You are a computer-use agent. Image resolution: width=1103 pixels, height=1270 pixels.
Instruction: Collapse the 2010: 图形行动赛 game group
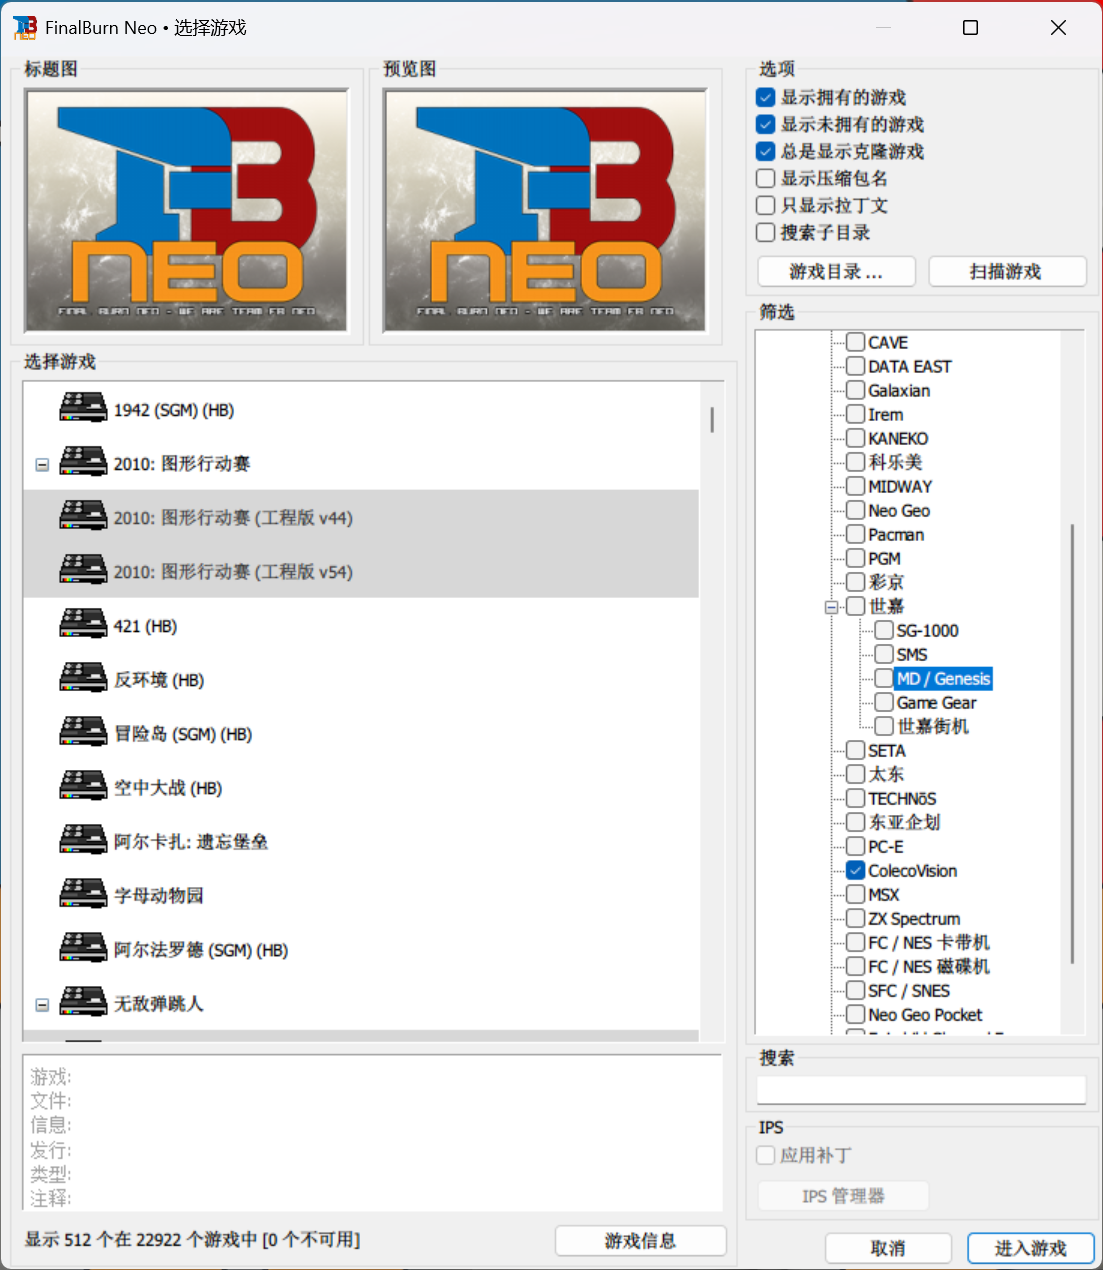point(42,464)
